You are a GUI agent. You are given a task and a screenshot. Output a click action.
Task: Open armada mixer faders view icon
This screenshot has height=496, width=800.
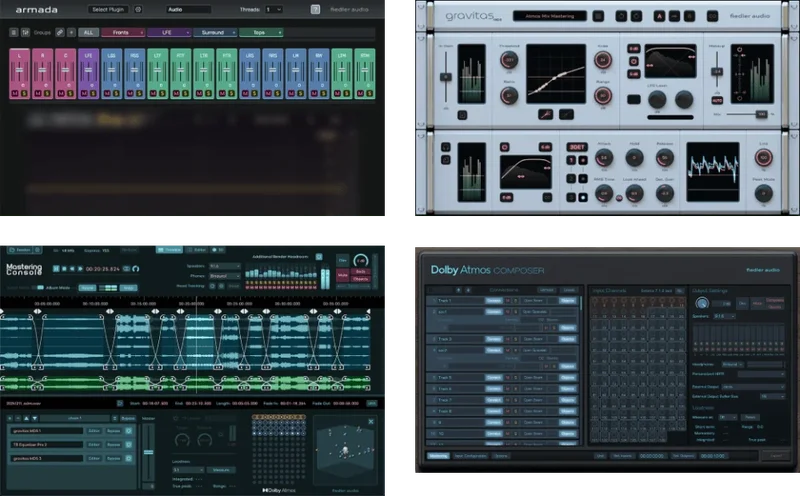[x=25, y=32]
